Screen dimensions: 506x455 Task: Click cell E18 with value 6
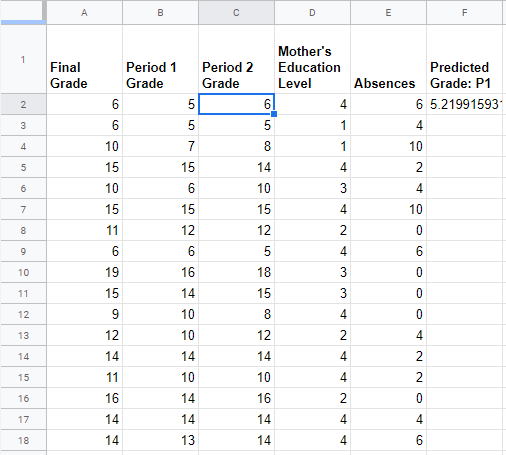coord(388,440)
